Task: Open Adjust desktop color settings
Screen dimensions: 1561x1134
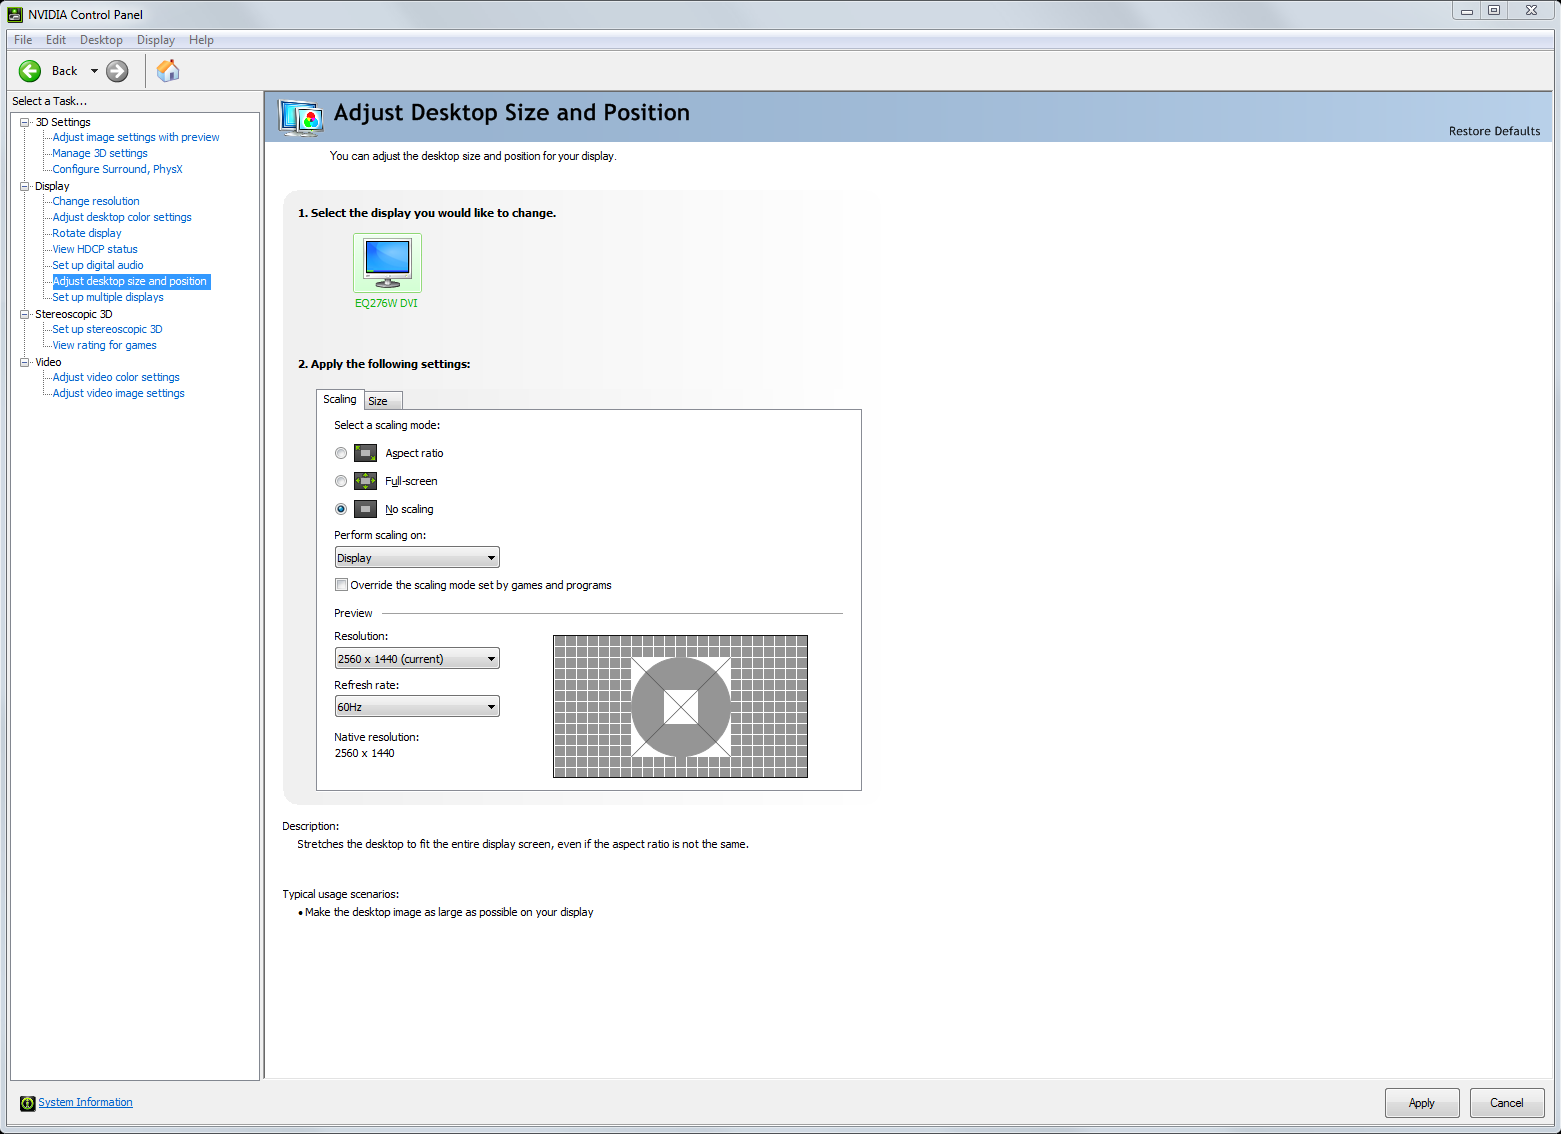Action: (122, 217)
